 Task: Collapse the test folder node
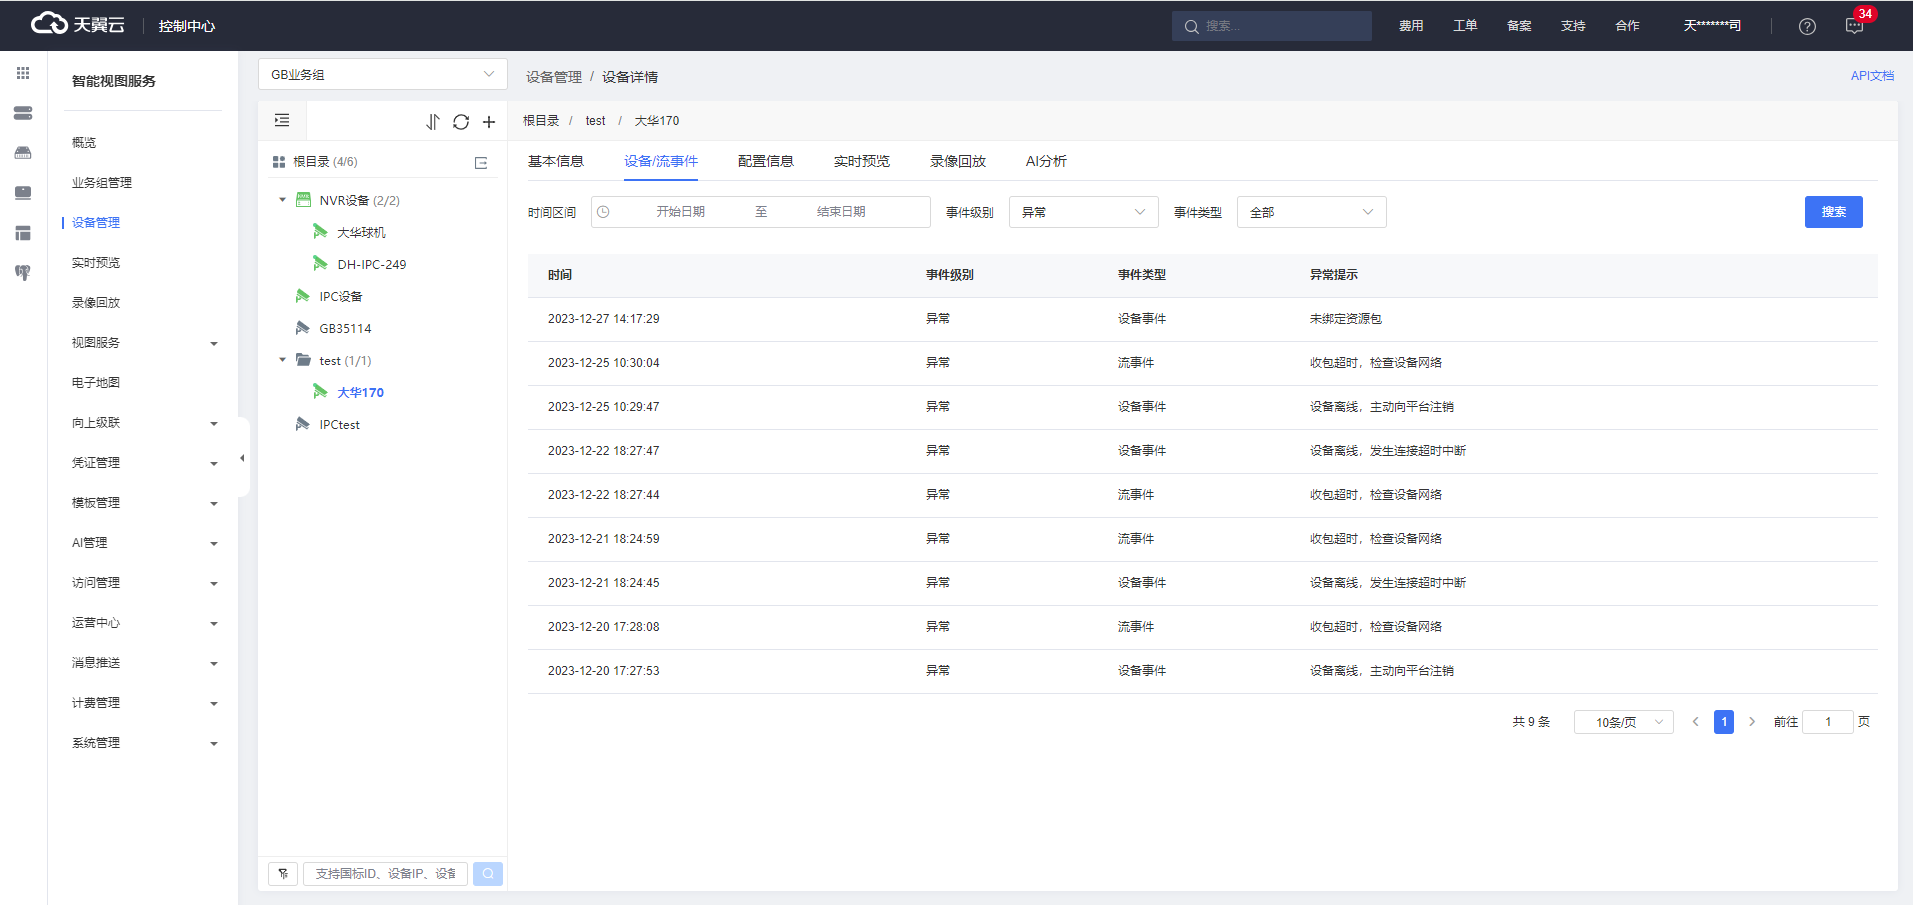coord(283,360)
